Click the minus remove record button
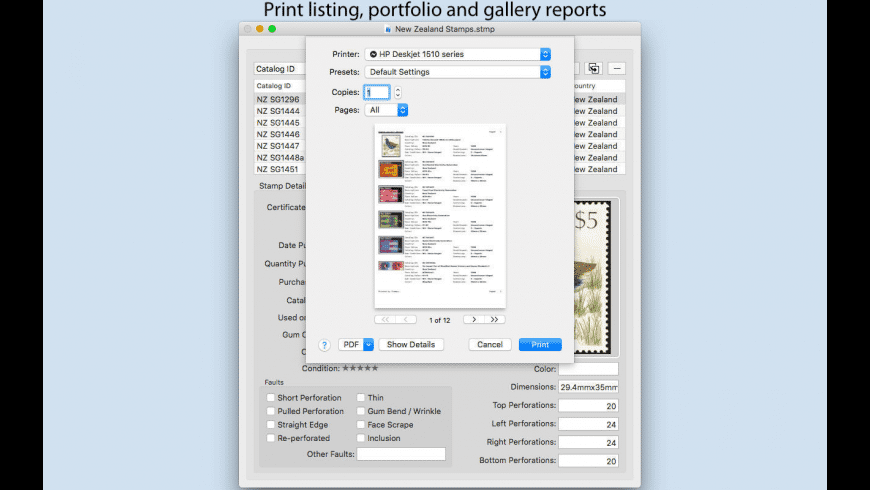870x490 pixels. (x=617, y=68)
